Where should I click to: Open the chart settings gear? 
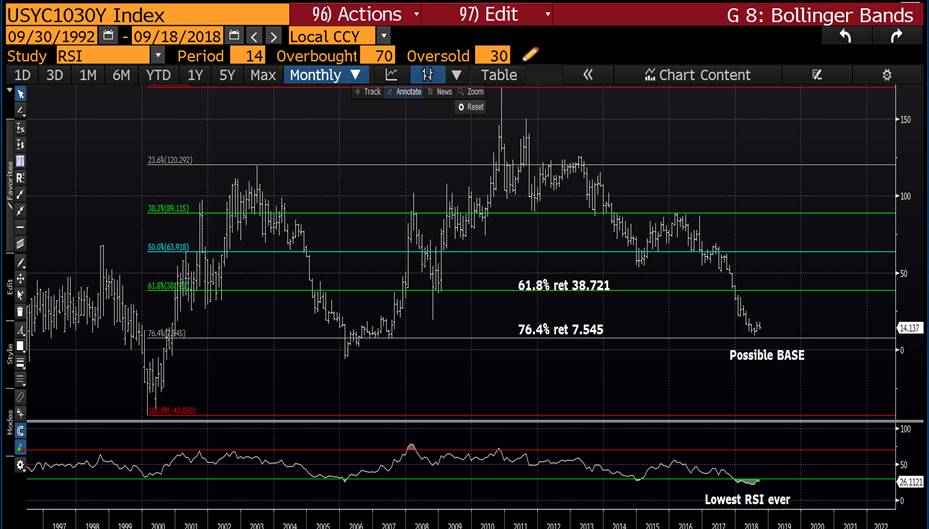click(x=886, y=75)
